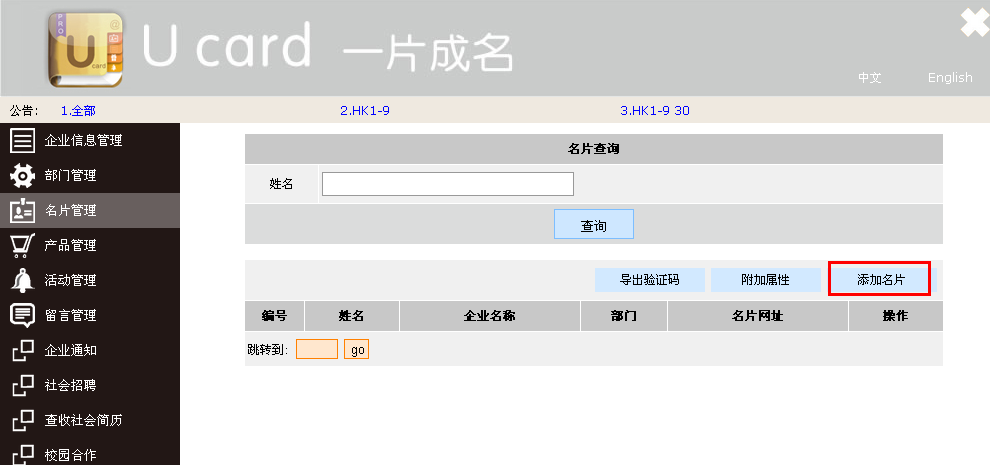Focus the 跳转到 page number field

click(317, 349)
